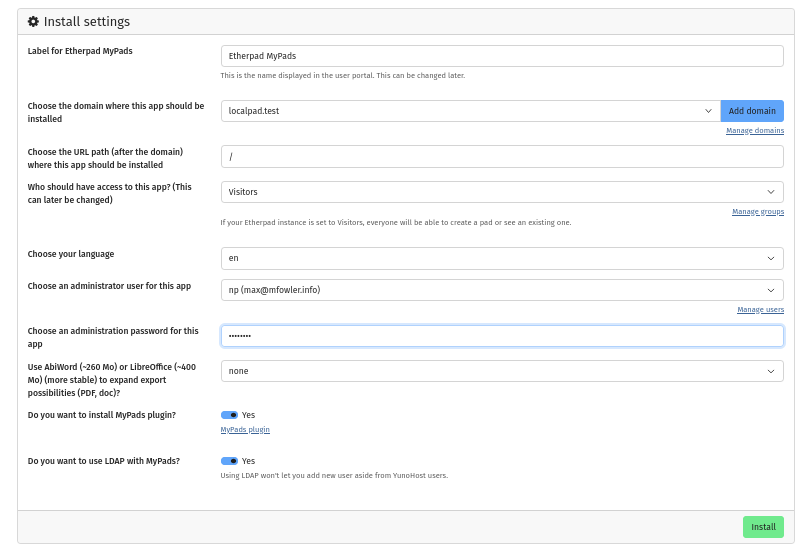The image size is (806, 553).
Task: Click the URL path input field
Action: point(502,157)
